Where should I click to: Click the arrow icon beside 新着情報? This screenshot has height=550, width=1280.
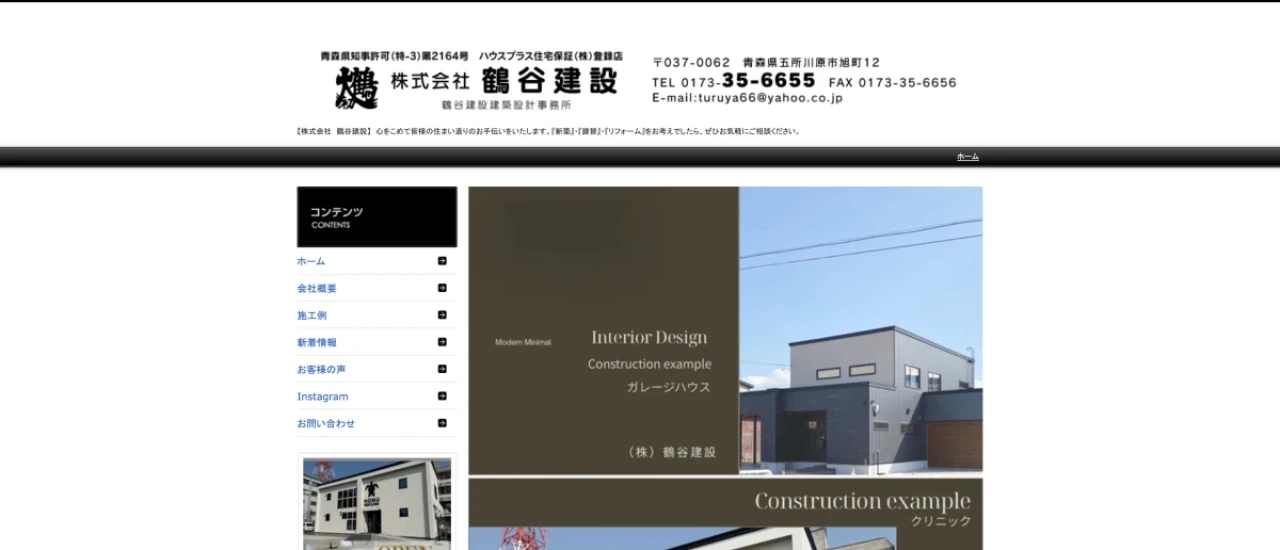[x=442, y=342]
